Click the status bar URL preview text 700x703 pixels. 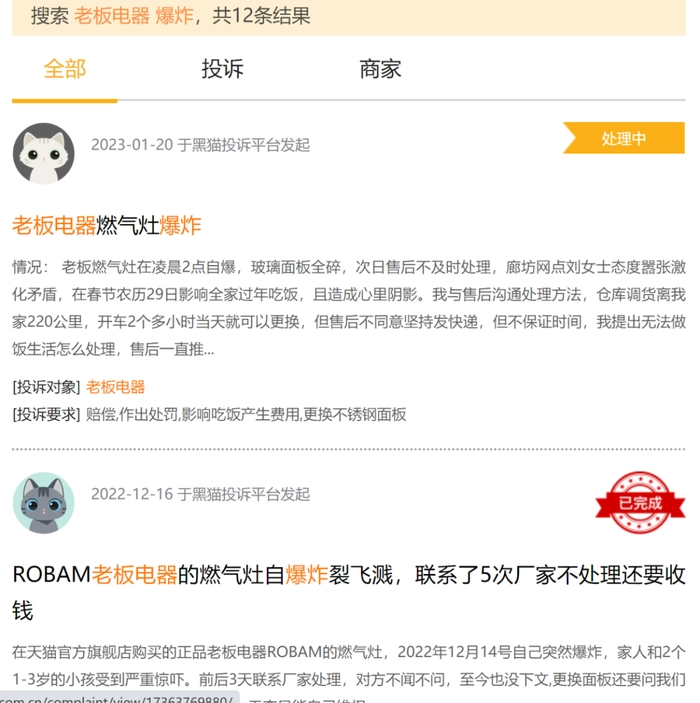click(x=117, y=699)
